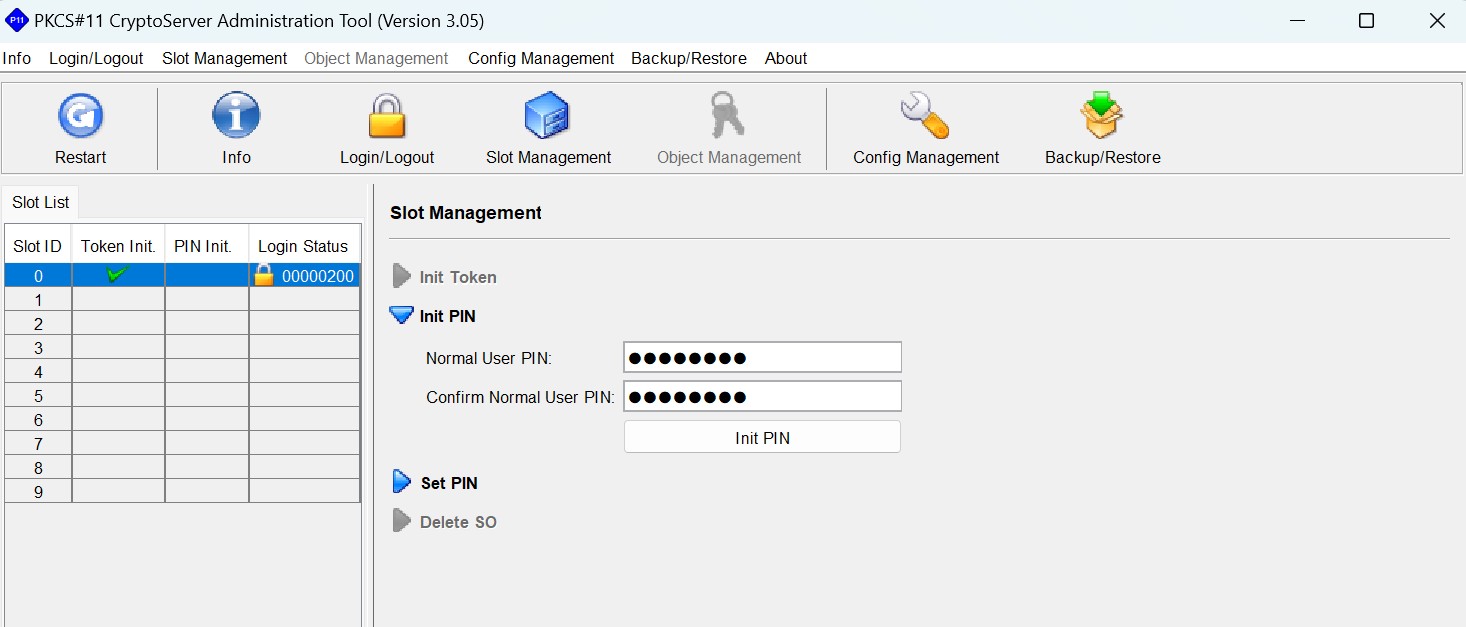
Task: Click the Init PIN button
Action: [762, 437]
